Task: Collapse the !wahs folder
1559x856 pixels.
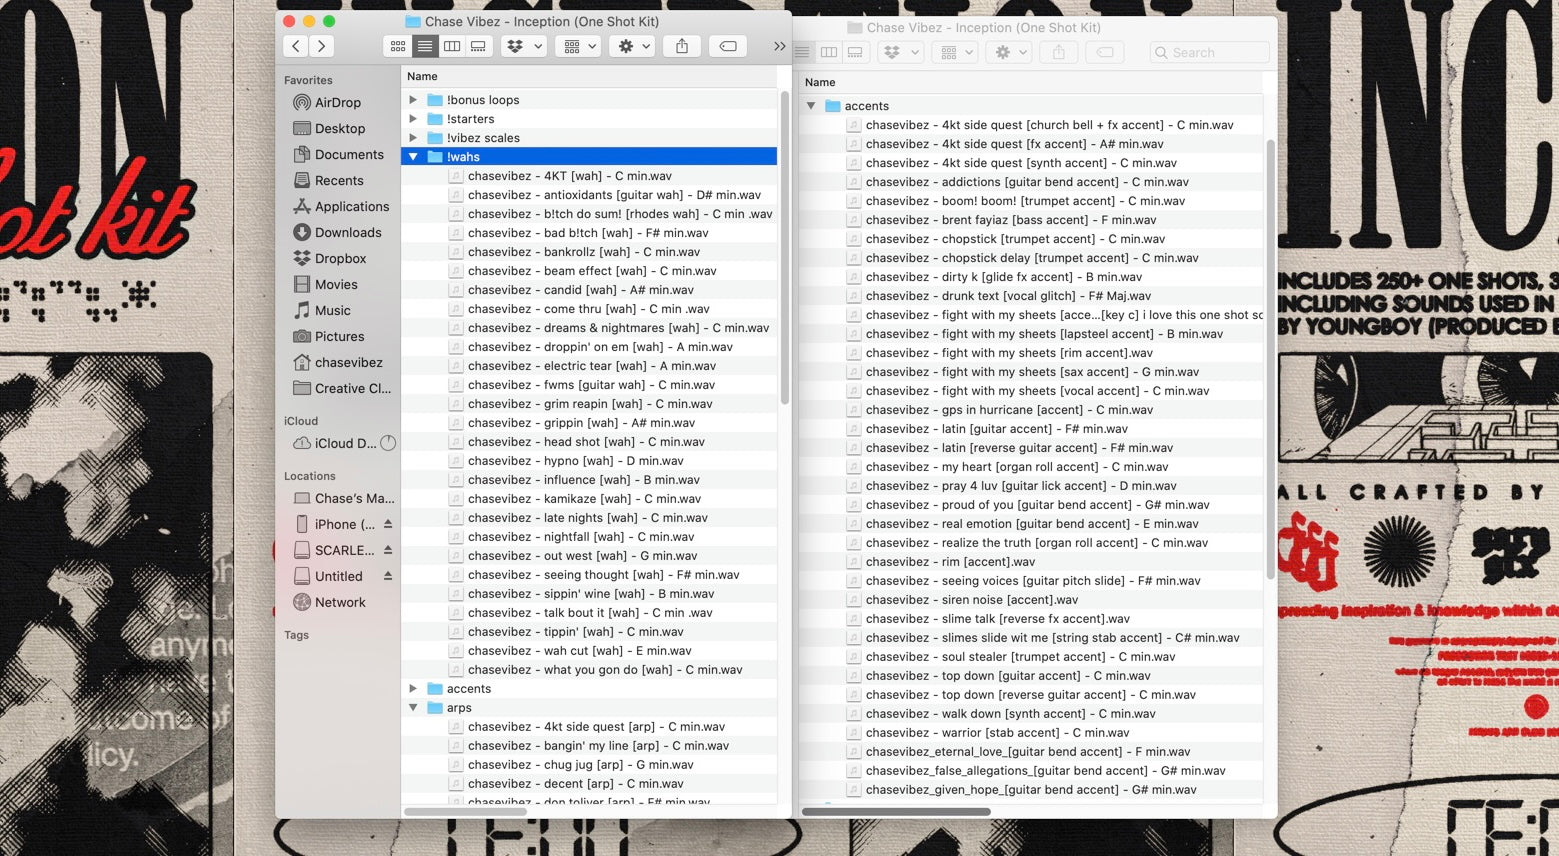Action: click(413, 157)
